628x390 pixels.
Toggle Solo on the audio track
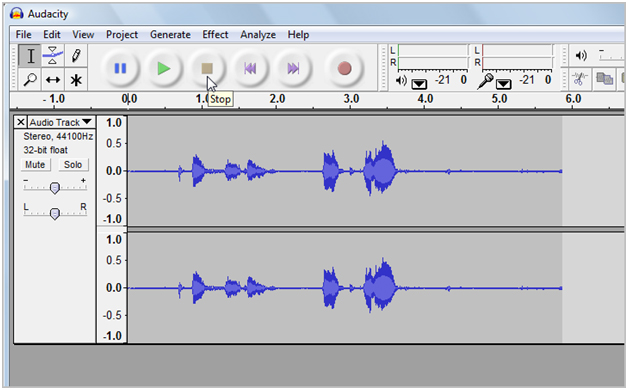coord(73,165)
